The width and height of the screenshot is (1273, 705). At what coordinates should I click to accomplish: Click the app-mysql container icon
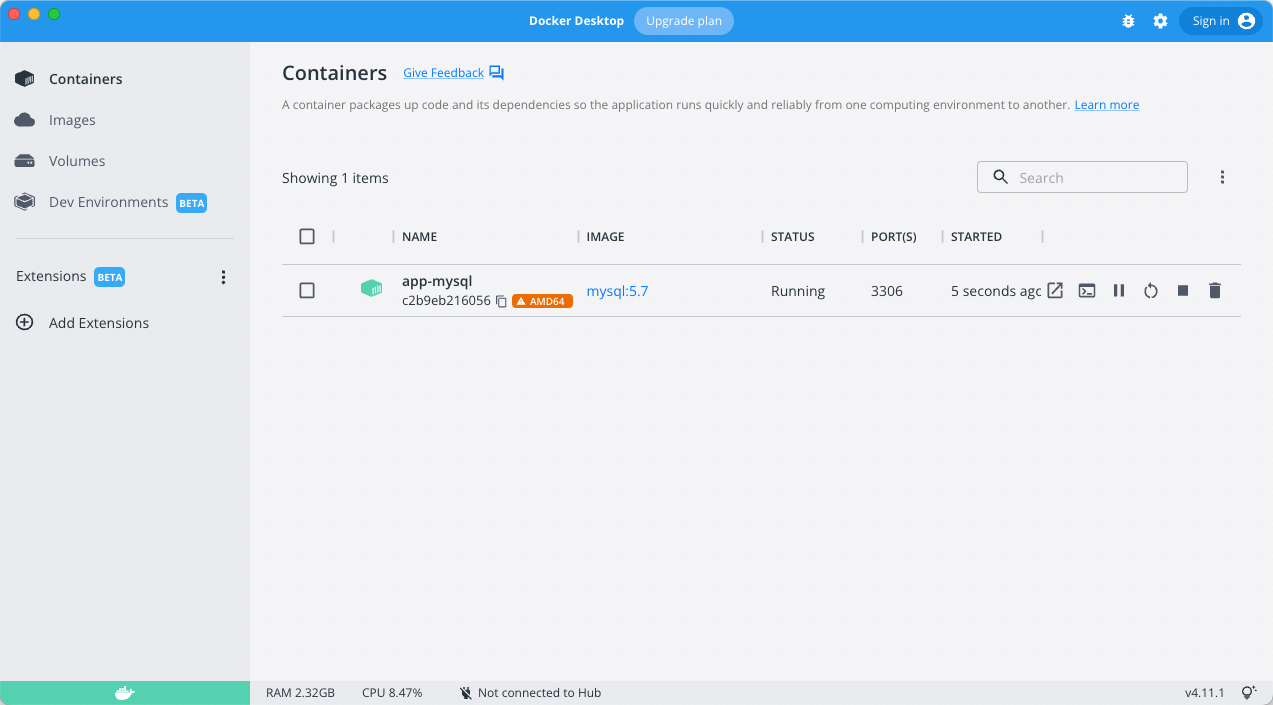[x=371, y=289]
